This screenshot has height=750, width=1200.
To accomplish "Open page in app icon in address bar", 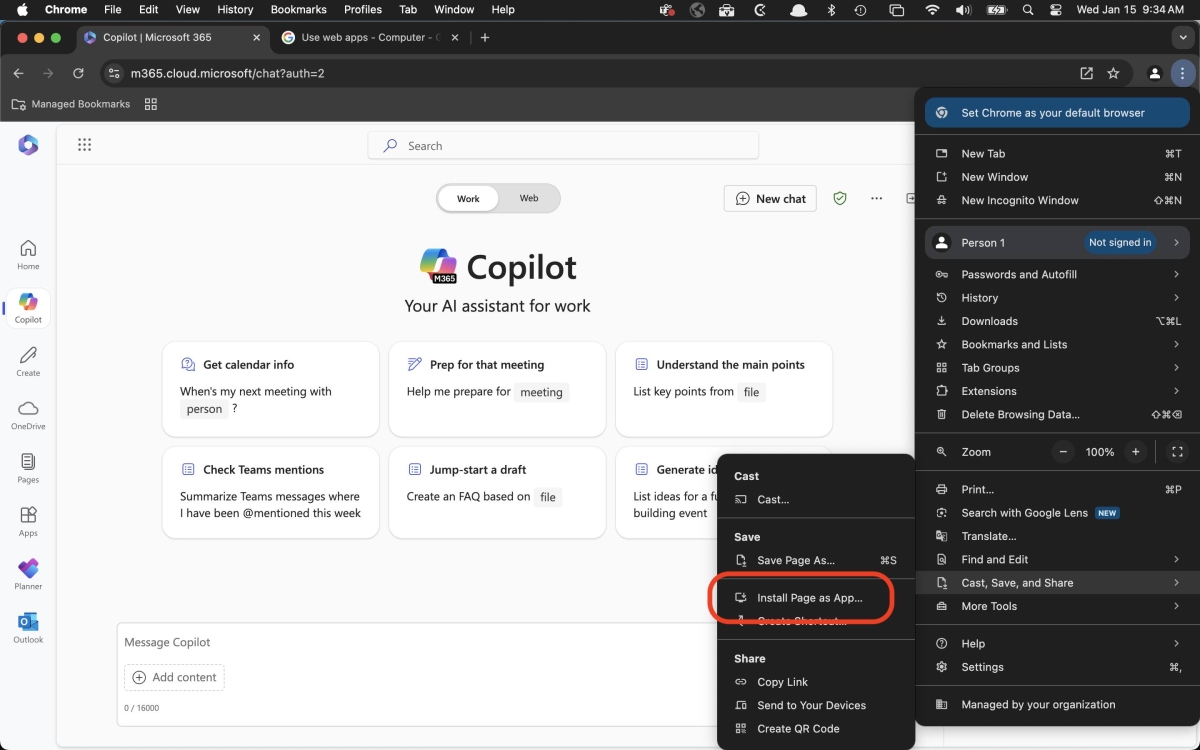I will (x=1086, y=73).
